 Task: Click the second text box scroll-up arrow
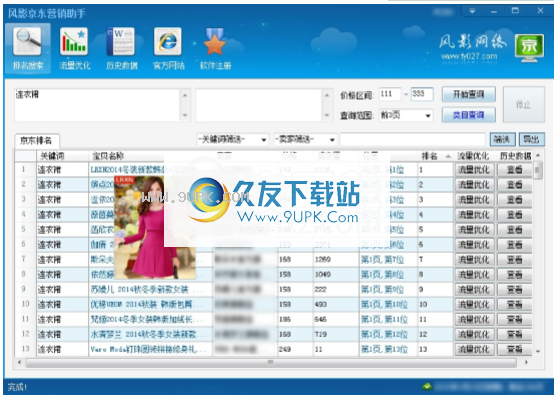pyautogui.click(x=327, y=95)
